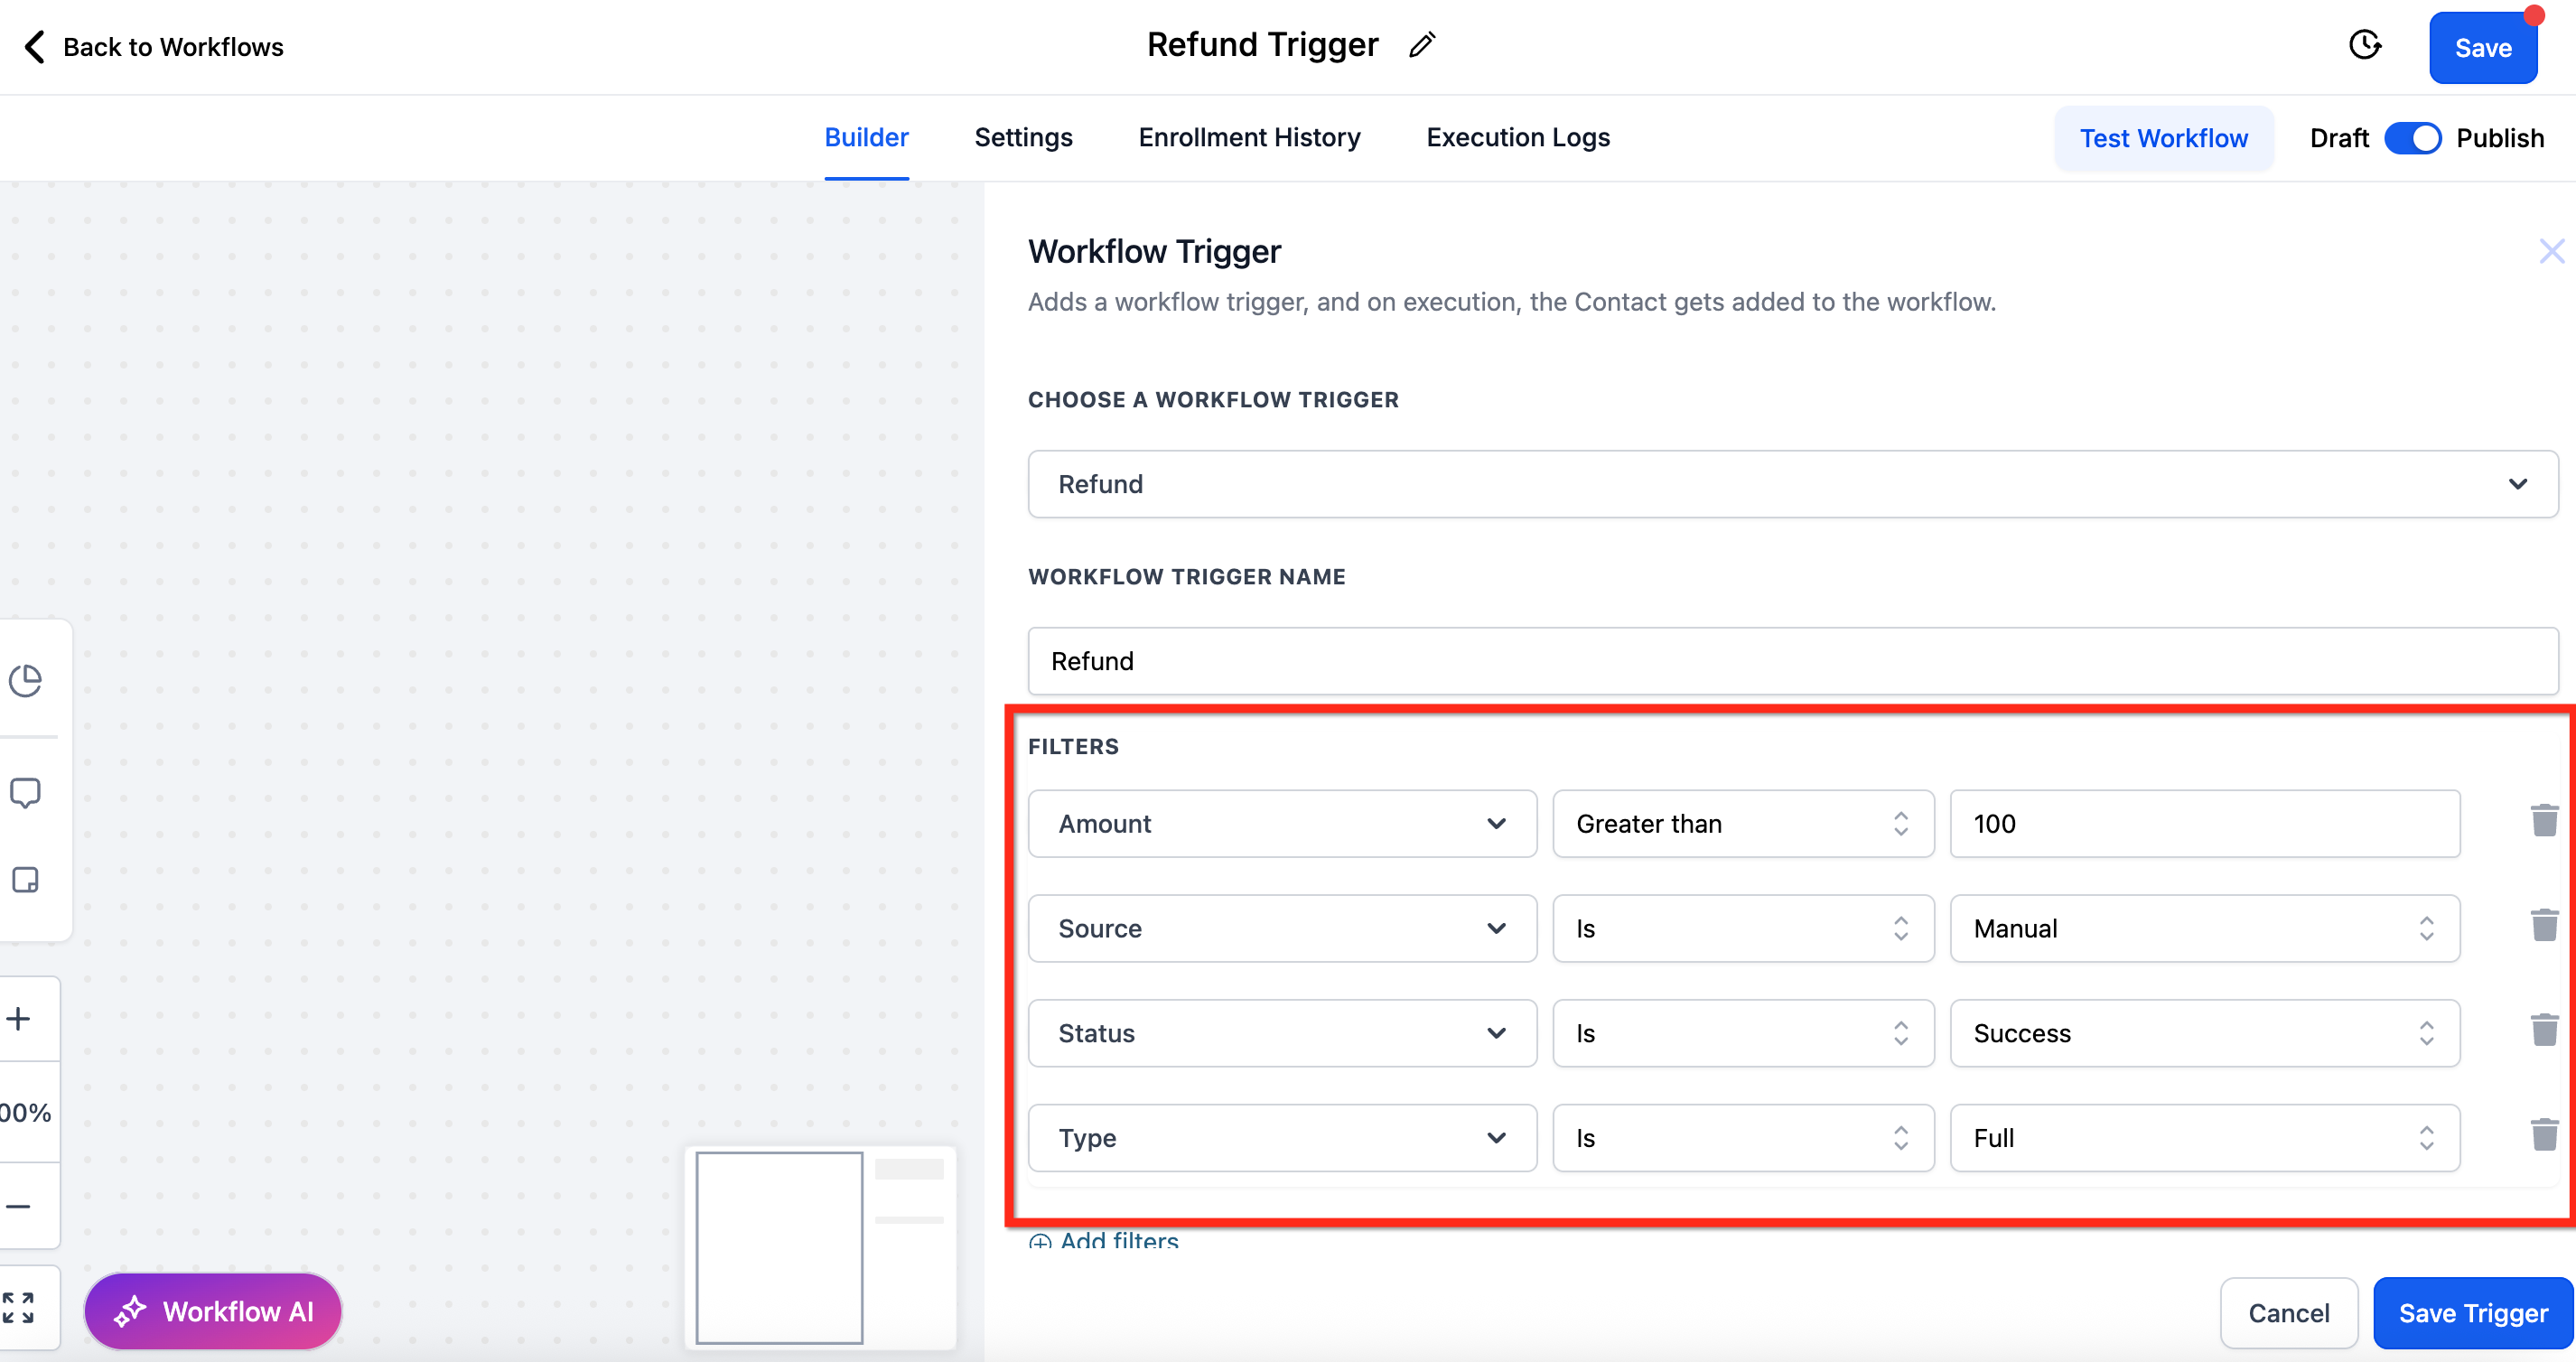
Task: Open the stats pie chart icon in sidebar
Action: click(25, 681)
